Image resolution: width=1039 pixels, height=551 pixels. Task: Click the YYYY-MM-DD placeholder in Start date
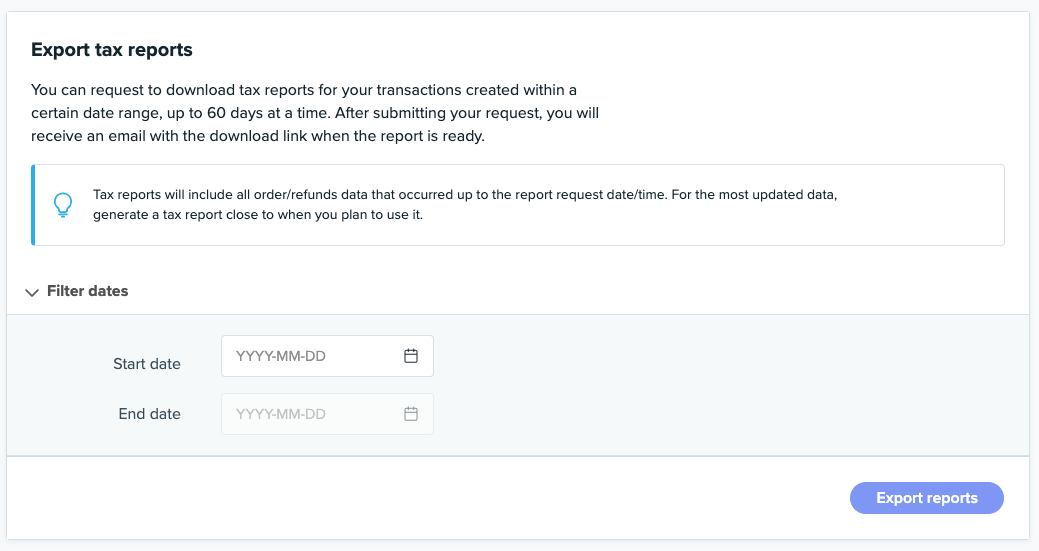point(281,356)
